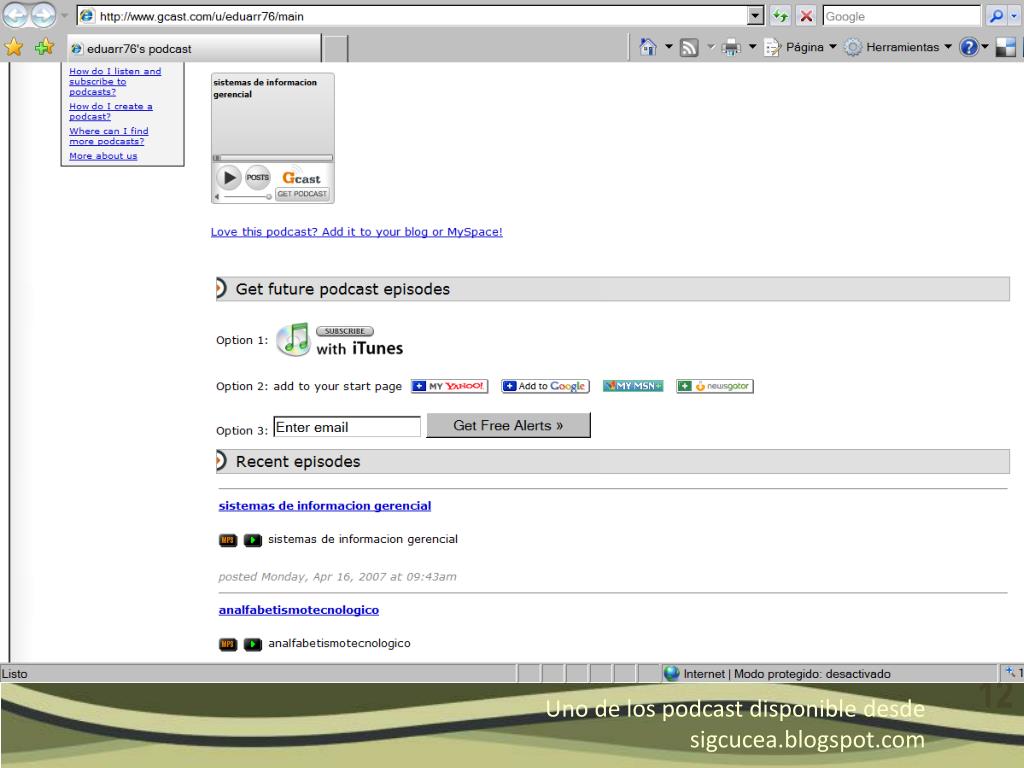Open How do I create a podcast link
This screenshot has width=1024, height=768.
(x=111, y=112)
